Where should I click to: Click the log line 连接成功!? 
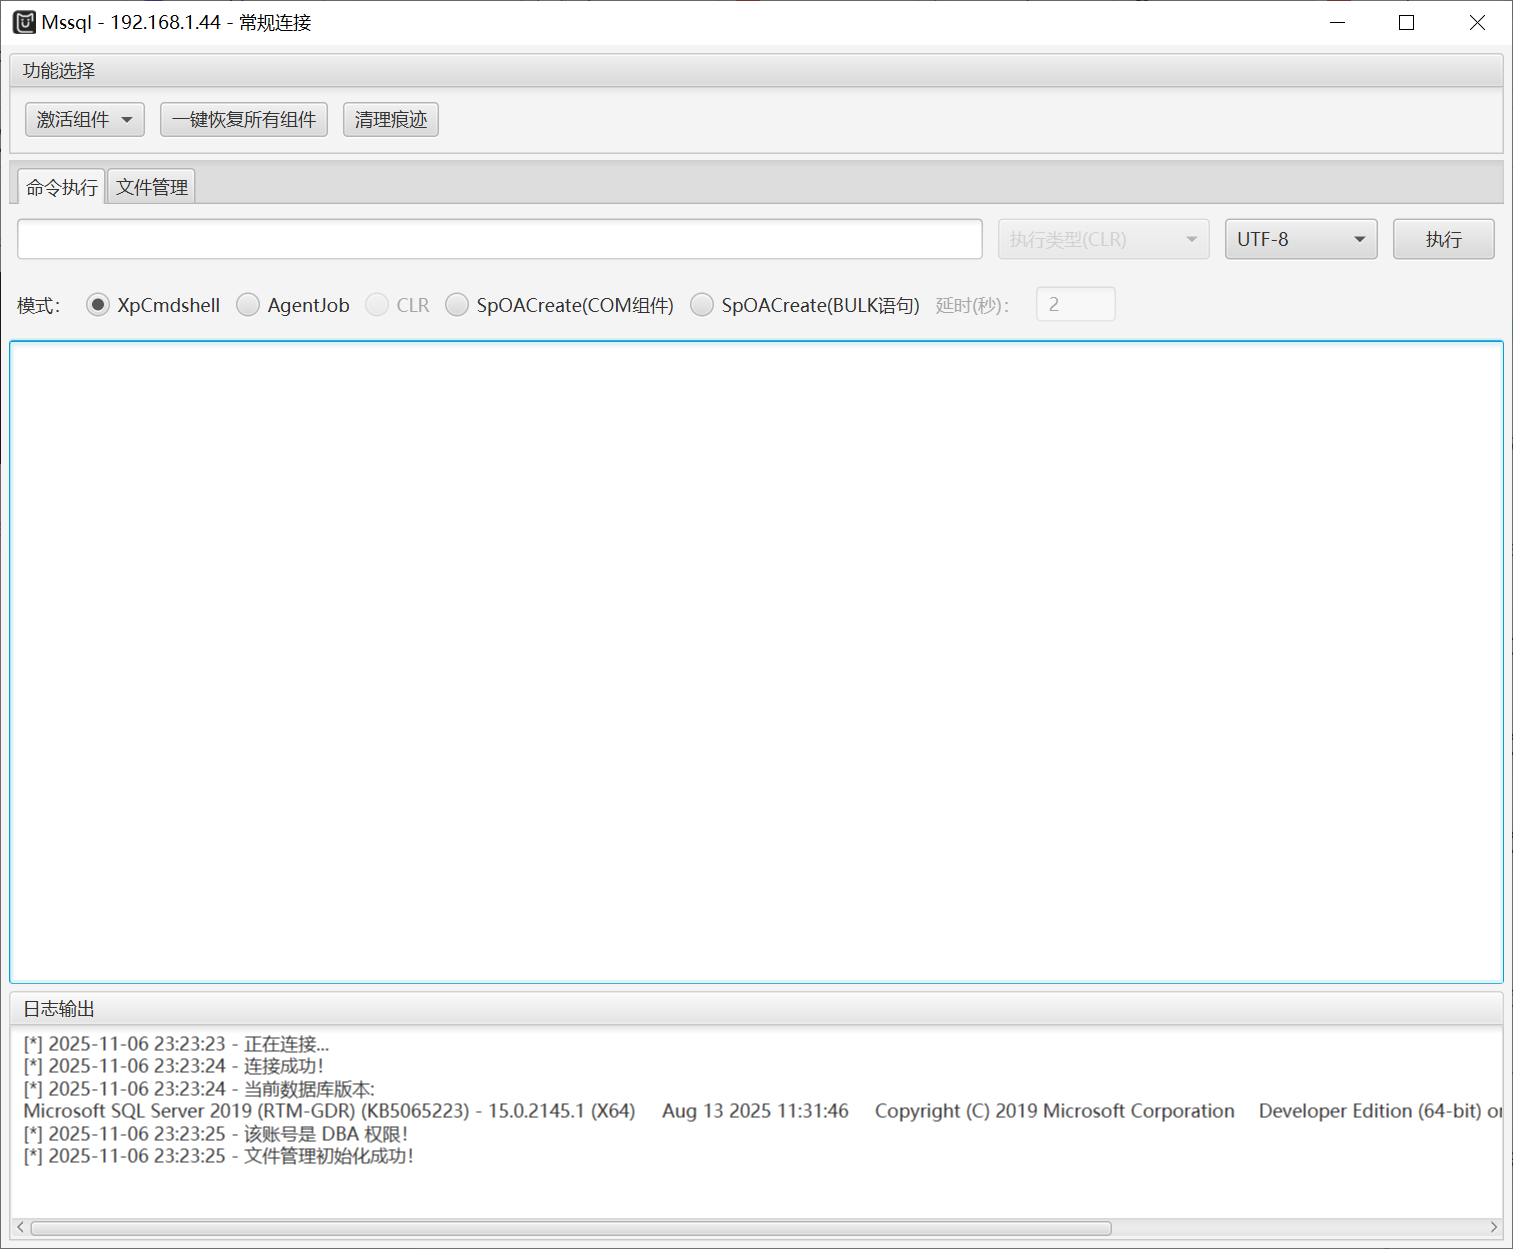174,1066
